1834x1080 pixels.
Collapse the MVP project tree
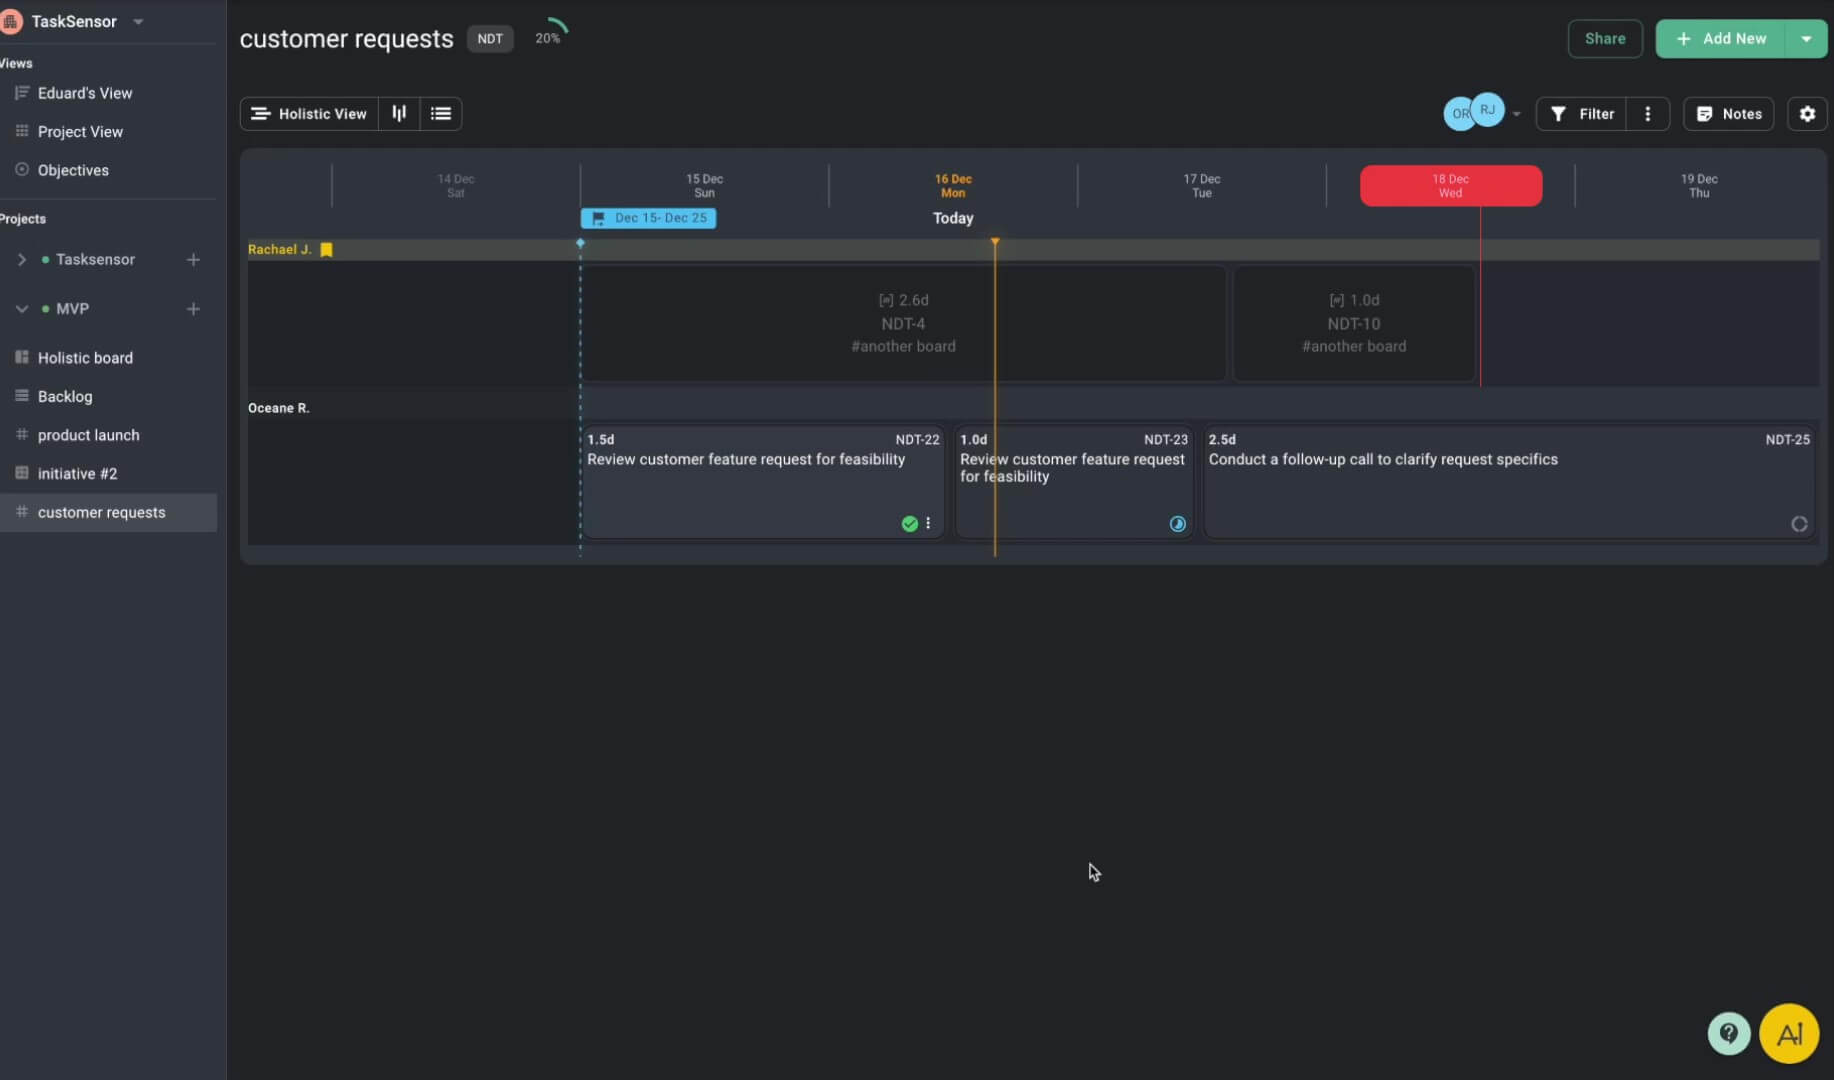[x=22, y=309]
